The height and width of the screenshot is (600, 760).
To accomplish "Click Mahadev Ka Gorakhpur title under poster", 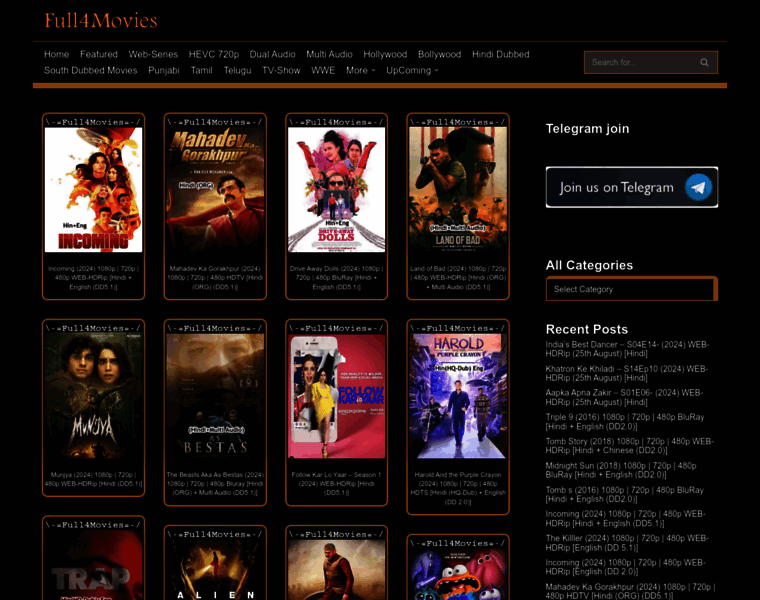I will point(215,278).
